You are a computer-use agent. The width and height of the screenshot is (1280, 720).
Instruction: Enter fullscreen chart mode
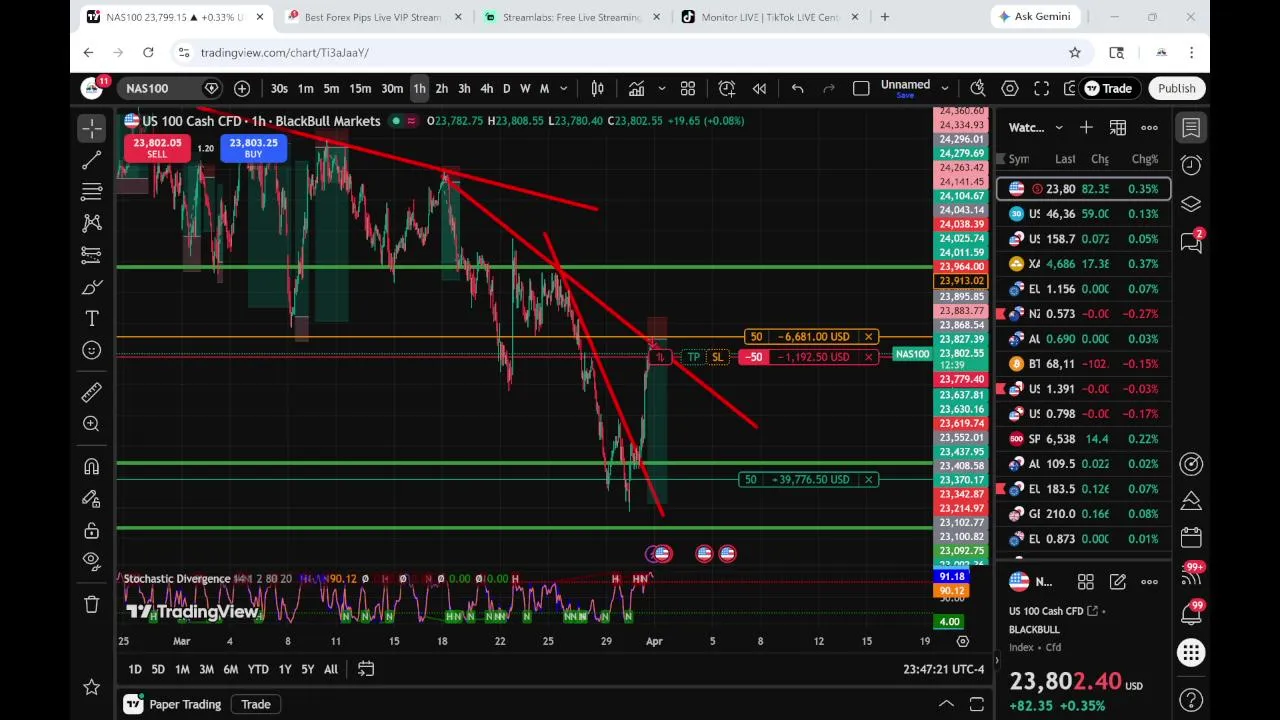coord(1041,89)
